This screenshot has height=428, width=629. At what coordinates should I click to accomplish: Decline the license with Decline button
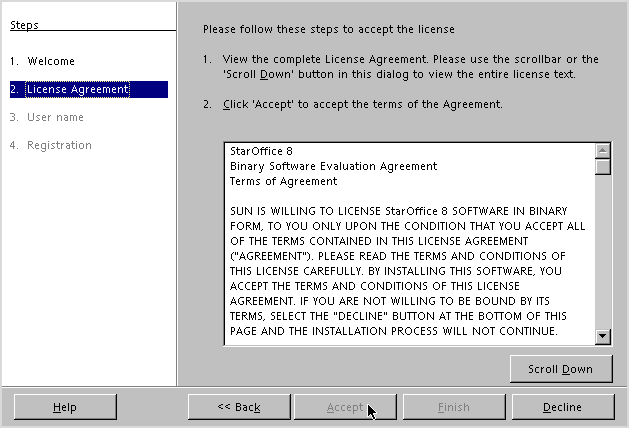click(563, 407)
